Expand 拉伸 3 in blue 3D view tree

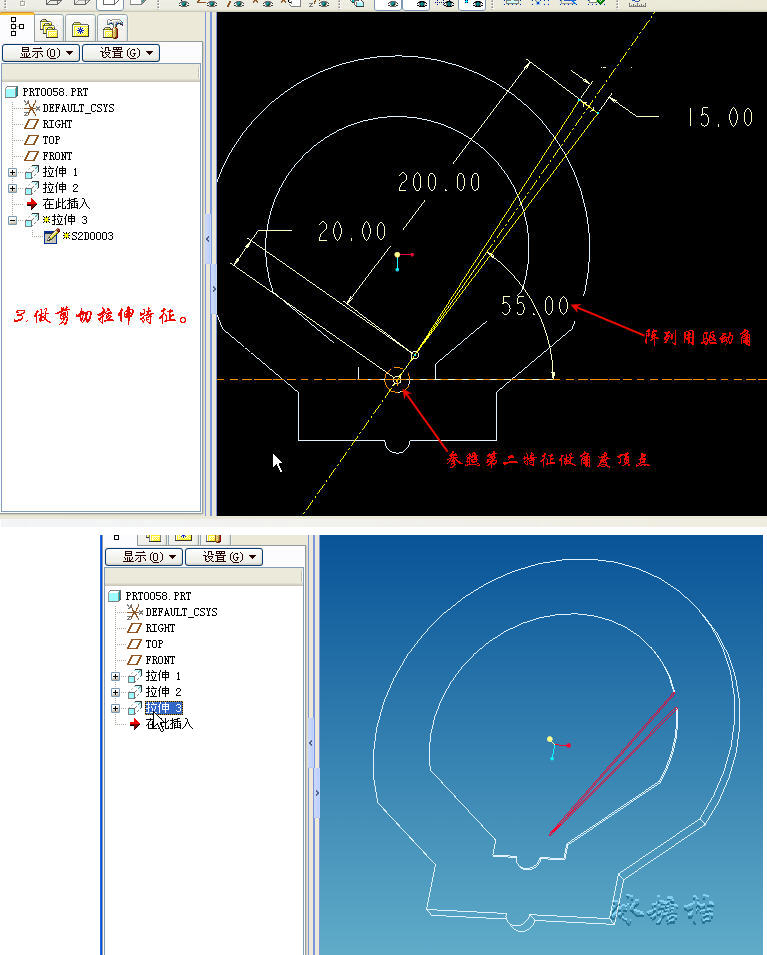tap(115, 708)
